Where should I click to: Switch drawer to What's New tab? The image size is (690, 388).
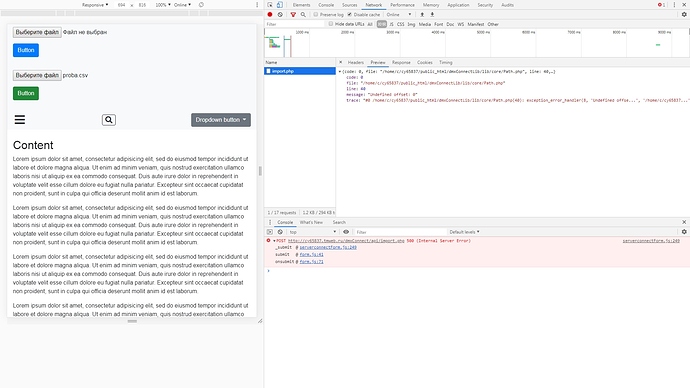click(x=311, y=222)
